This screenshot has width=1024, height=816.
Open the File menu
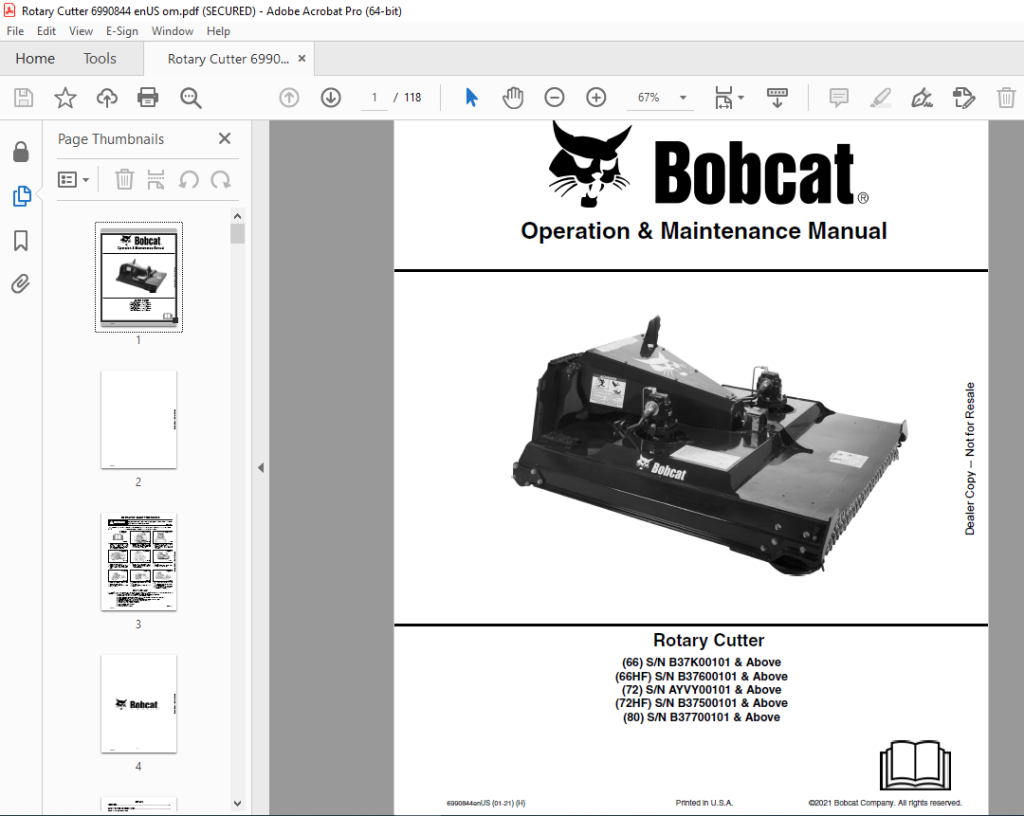pyautogui.click(x=15, y=31)
